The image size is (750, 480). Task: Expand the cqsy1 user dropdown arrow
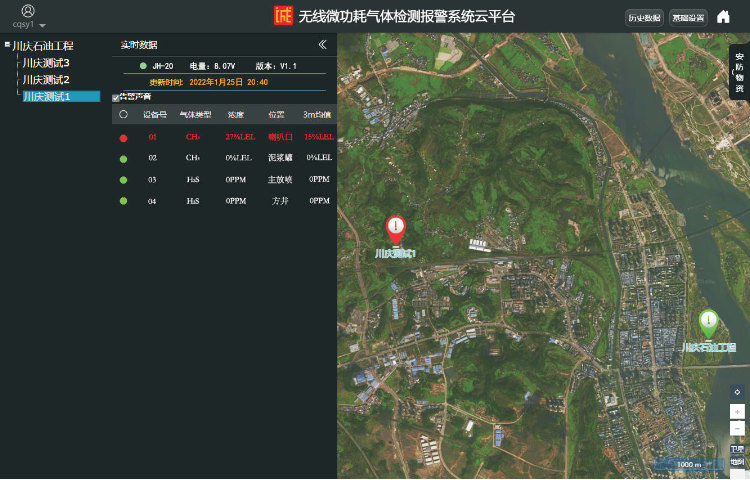click(42, 25)
